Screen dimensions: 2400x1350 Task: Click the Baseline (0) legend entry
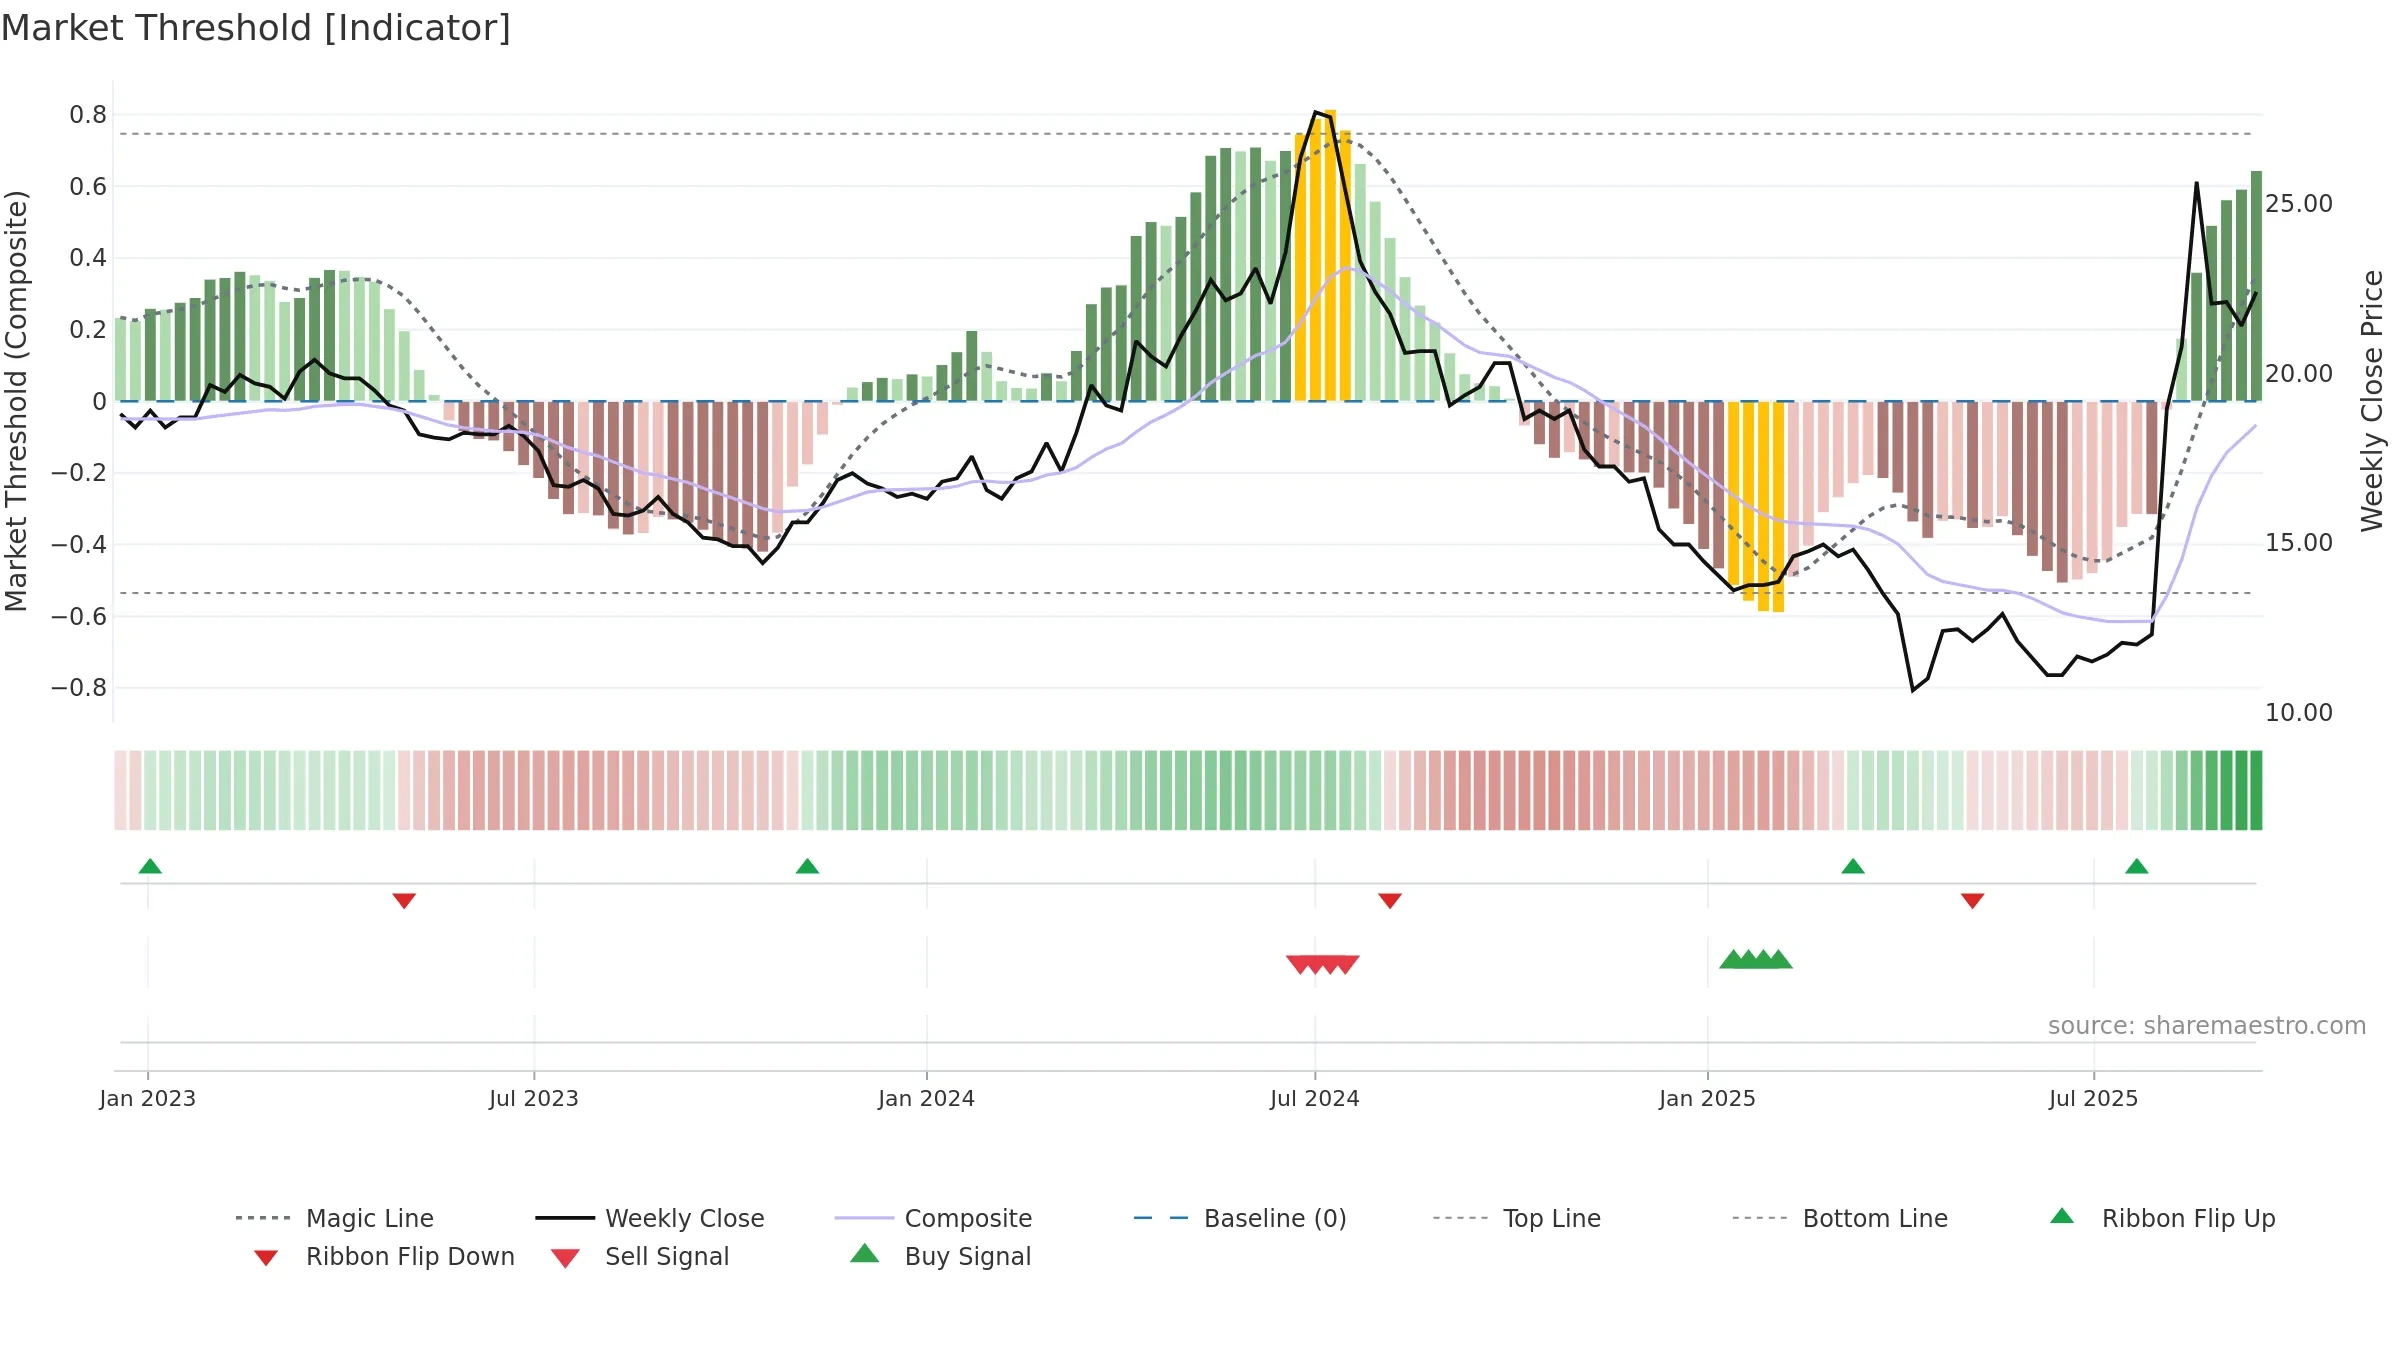pyautogui.click(x=1240, y=1218)
